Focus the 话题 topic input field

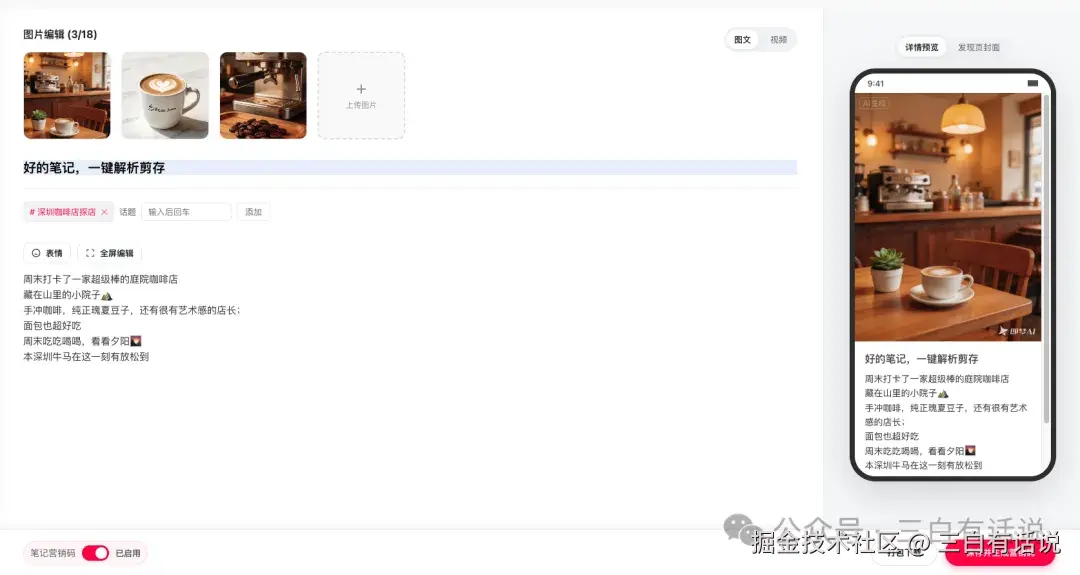(x=186, y=212)
